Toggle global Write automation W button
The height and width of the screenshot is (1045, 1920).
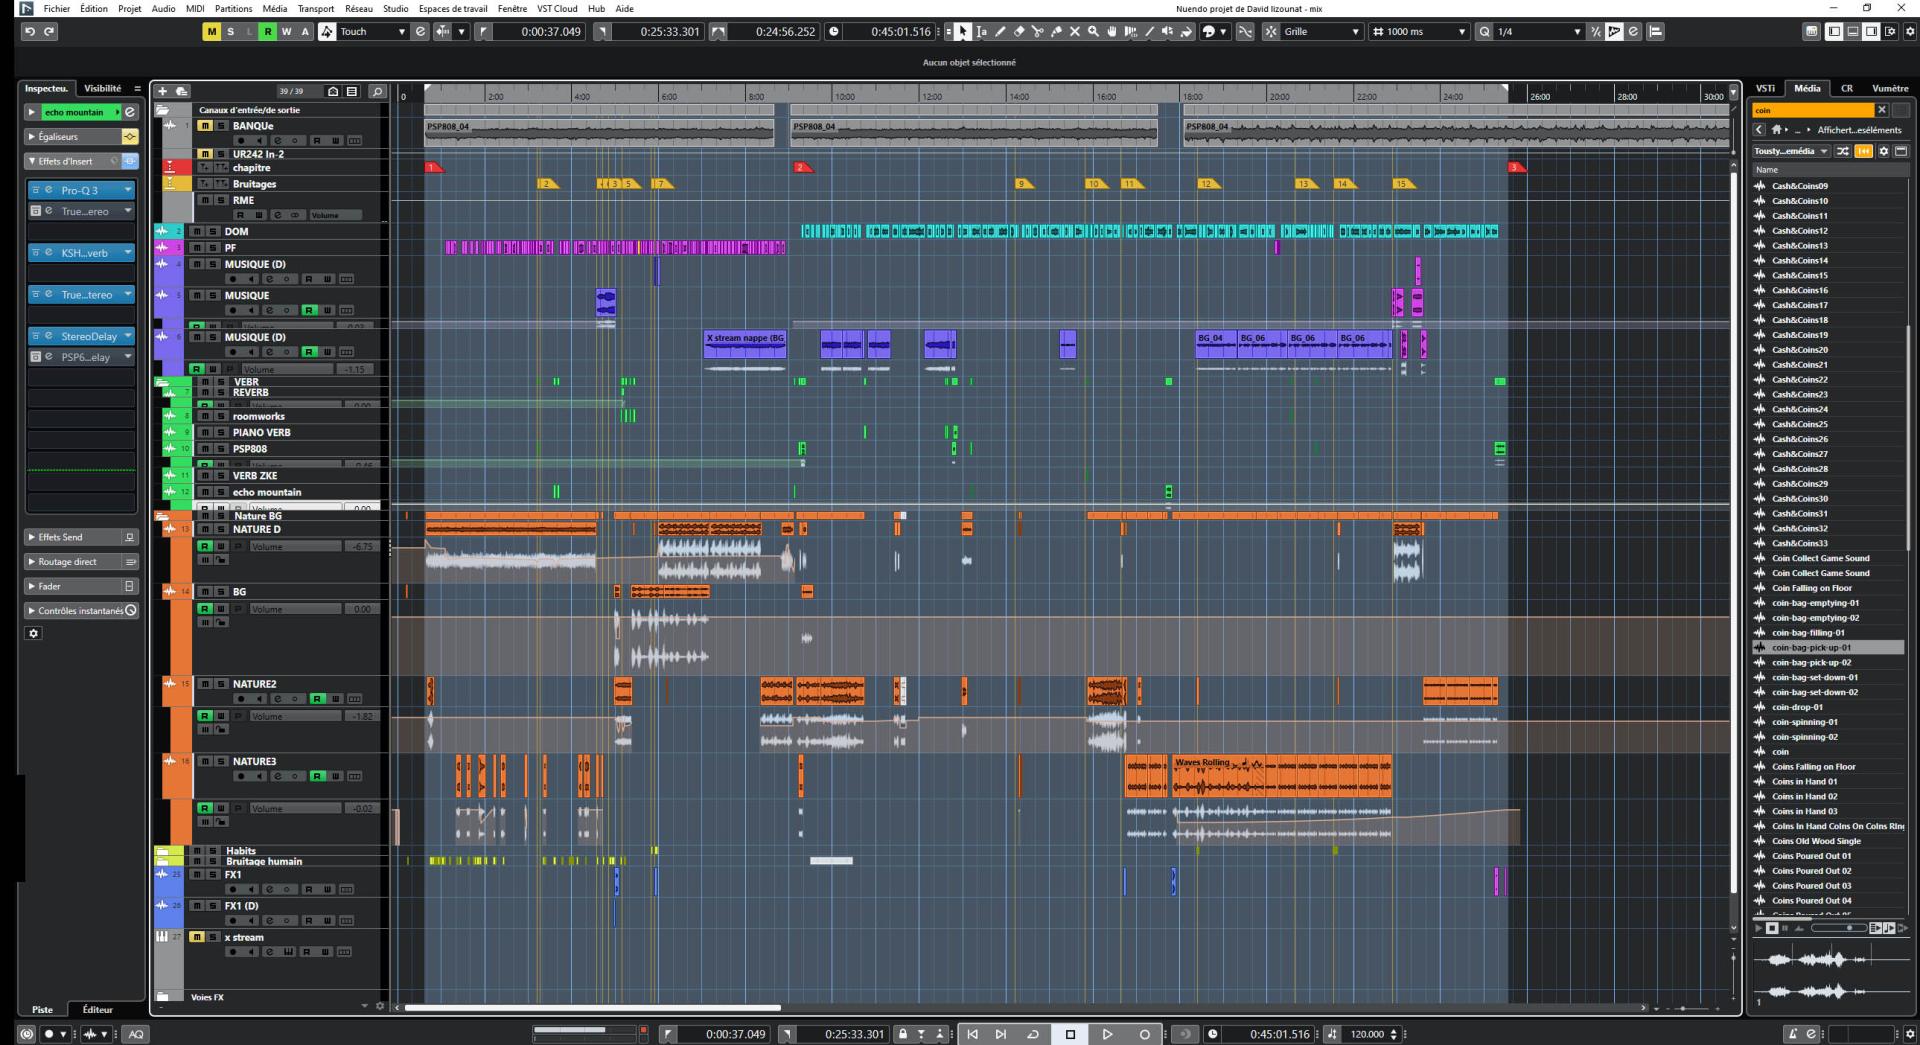tap(287, 32)
